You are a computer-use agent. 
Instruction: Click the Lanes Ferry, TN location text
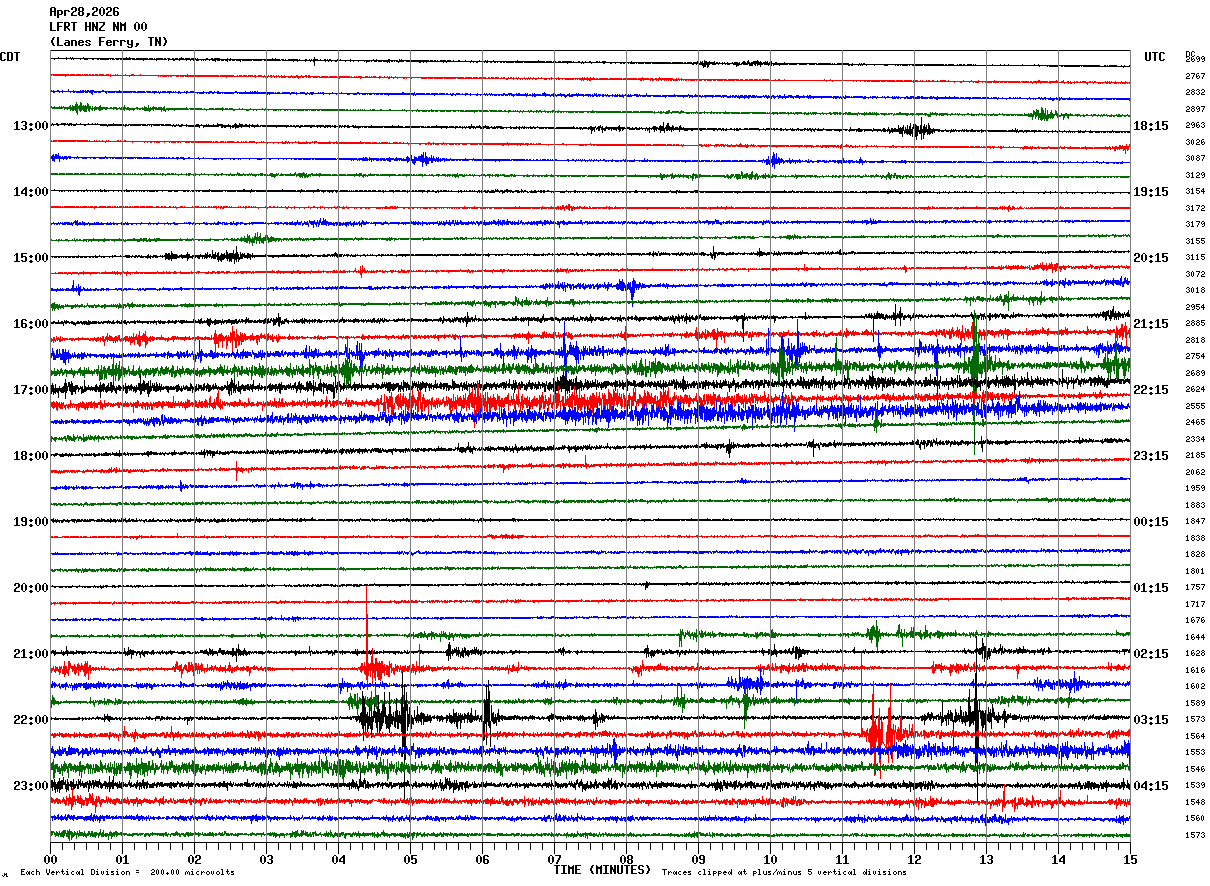point(109,42)
